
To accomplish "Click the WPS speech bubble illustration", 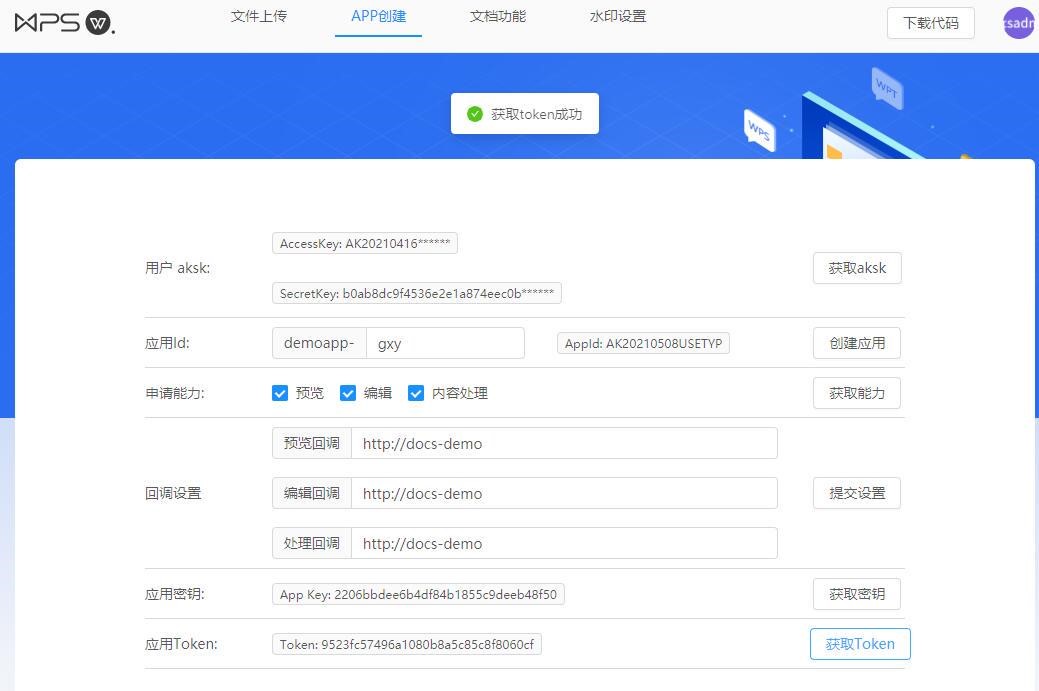I will point(760,131).
